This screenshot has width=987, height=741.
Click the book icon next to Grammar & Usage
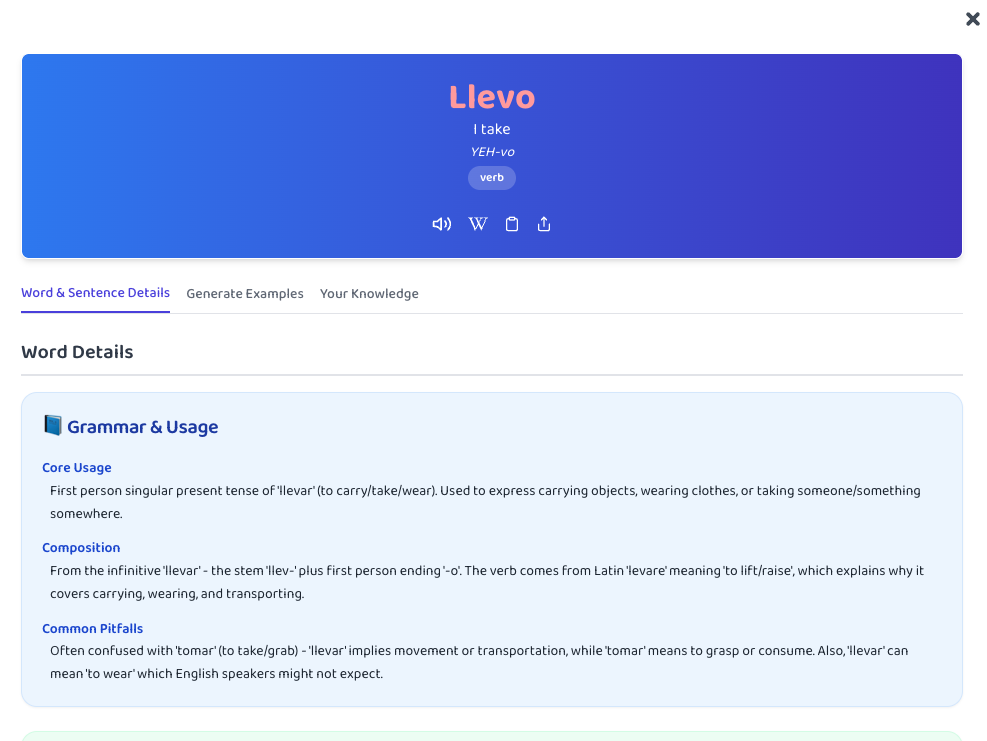(52, 425)
